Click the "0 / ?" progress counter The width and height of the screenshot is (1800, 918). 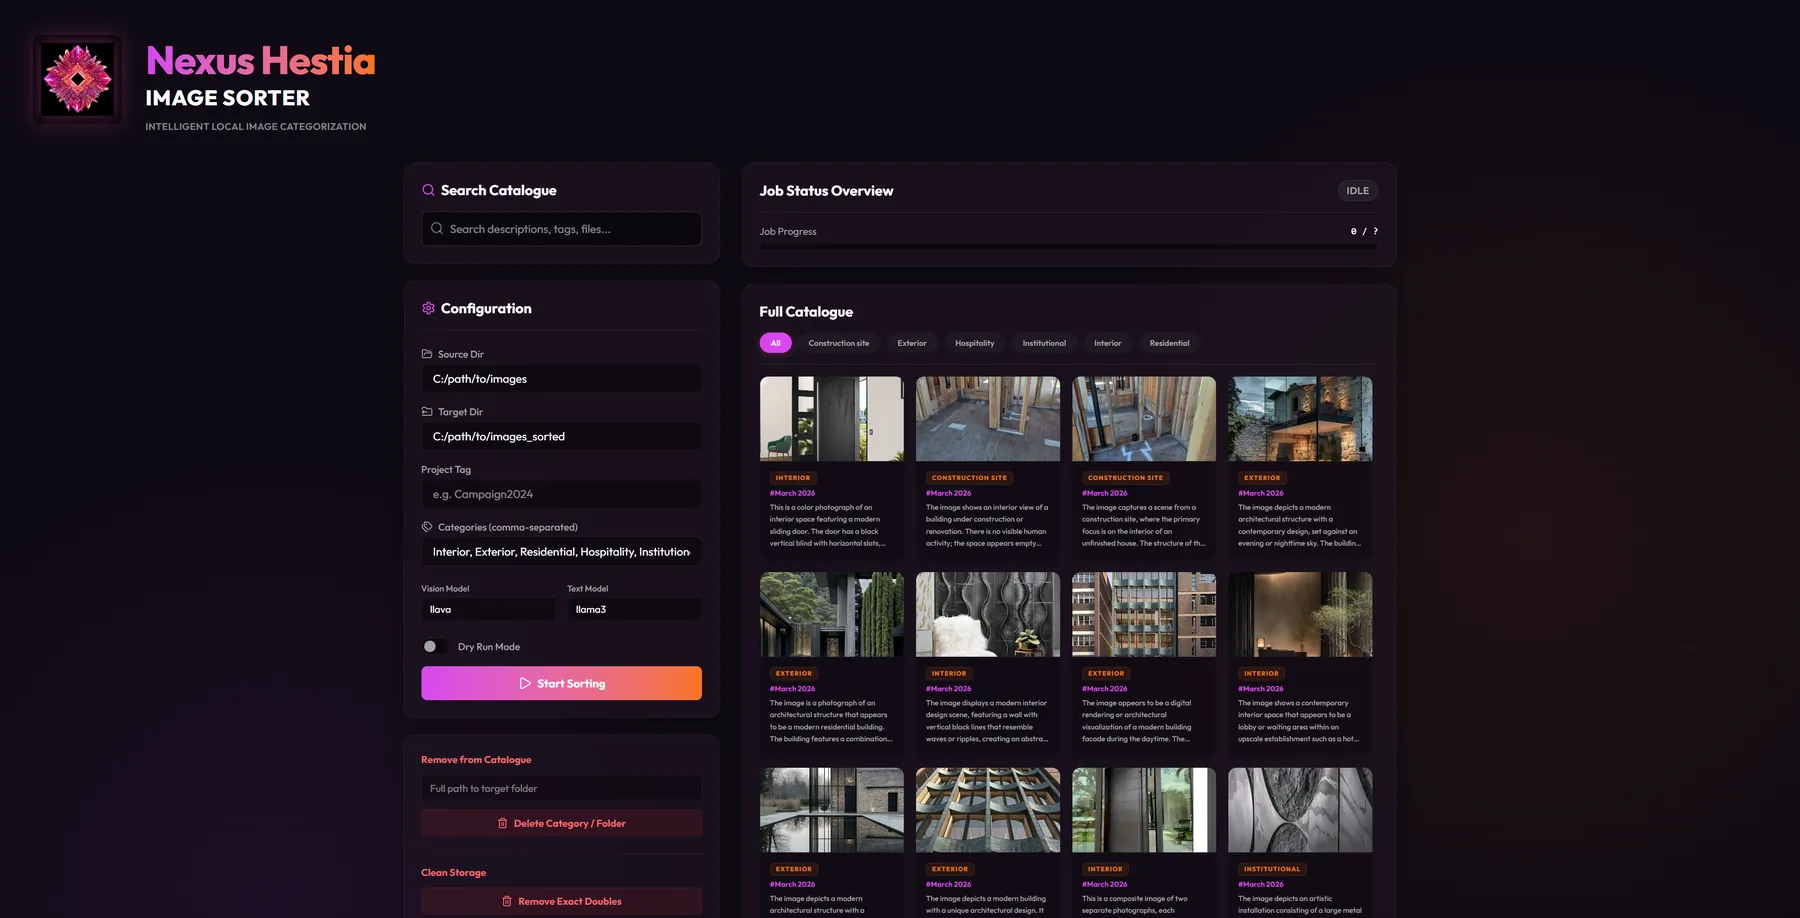[1364, 231]
